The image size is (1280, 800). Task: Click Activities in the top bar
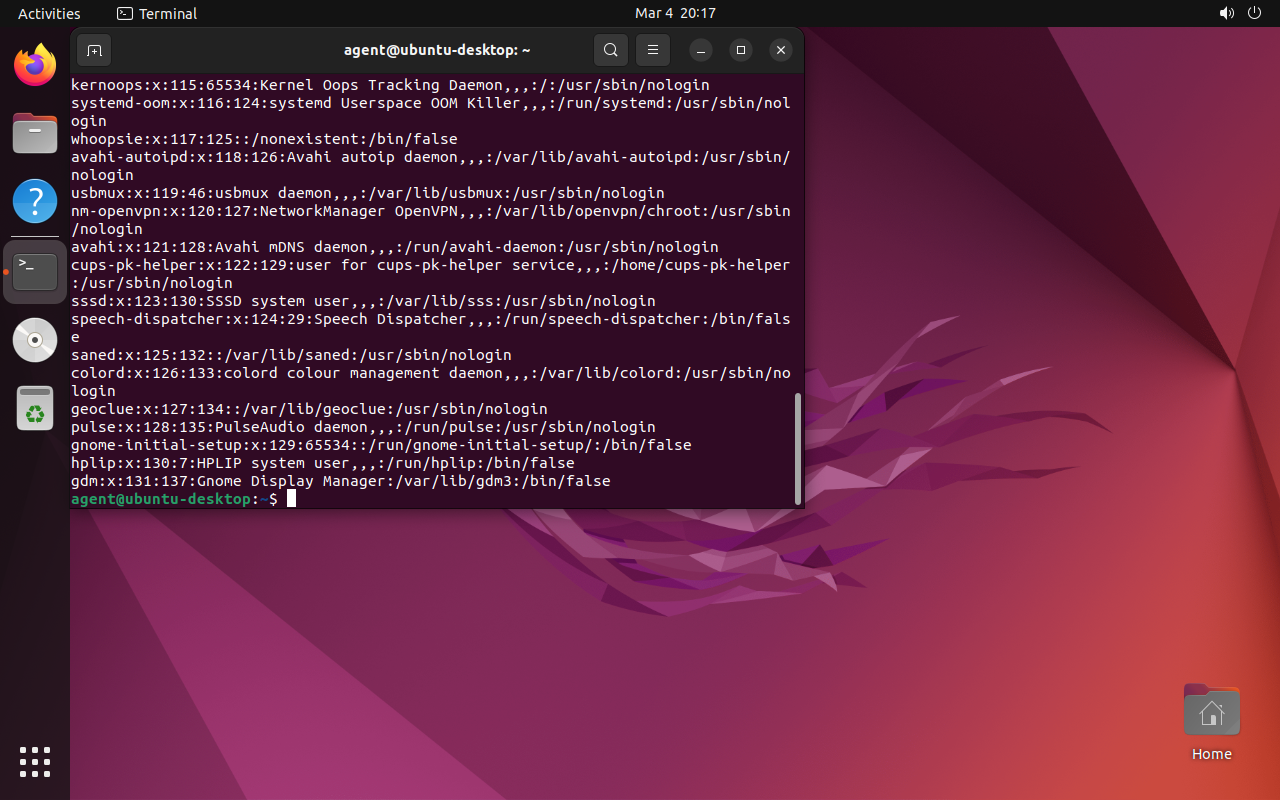[48, 13]
